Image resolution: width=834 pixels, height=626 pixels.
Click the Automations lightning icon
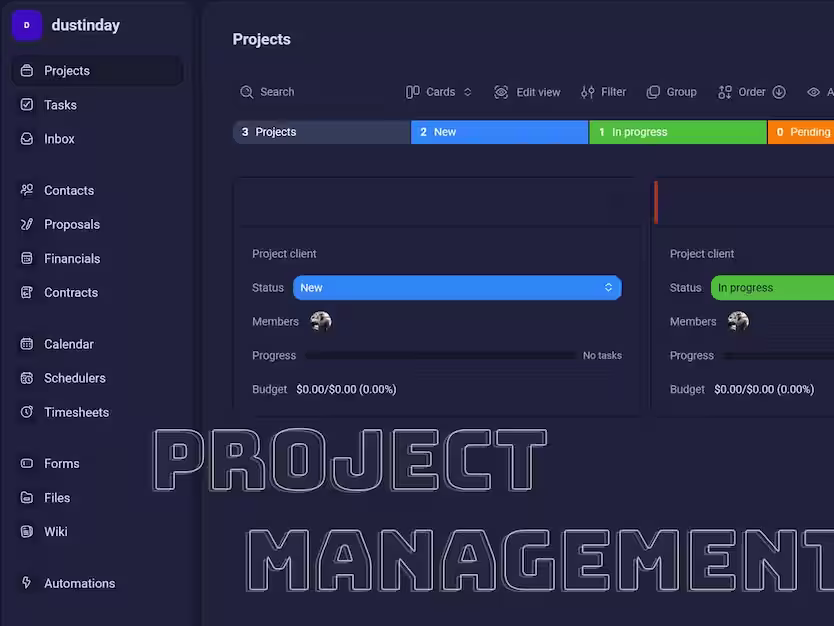click(x=27, y=583)
